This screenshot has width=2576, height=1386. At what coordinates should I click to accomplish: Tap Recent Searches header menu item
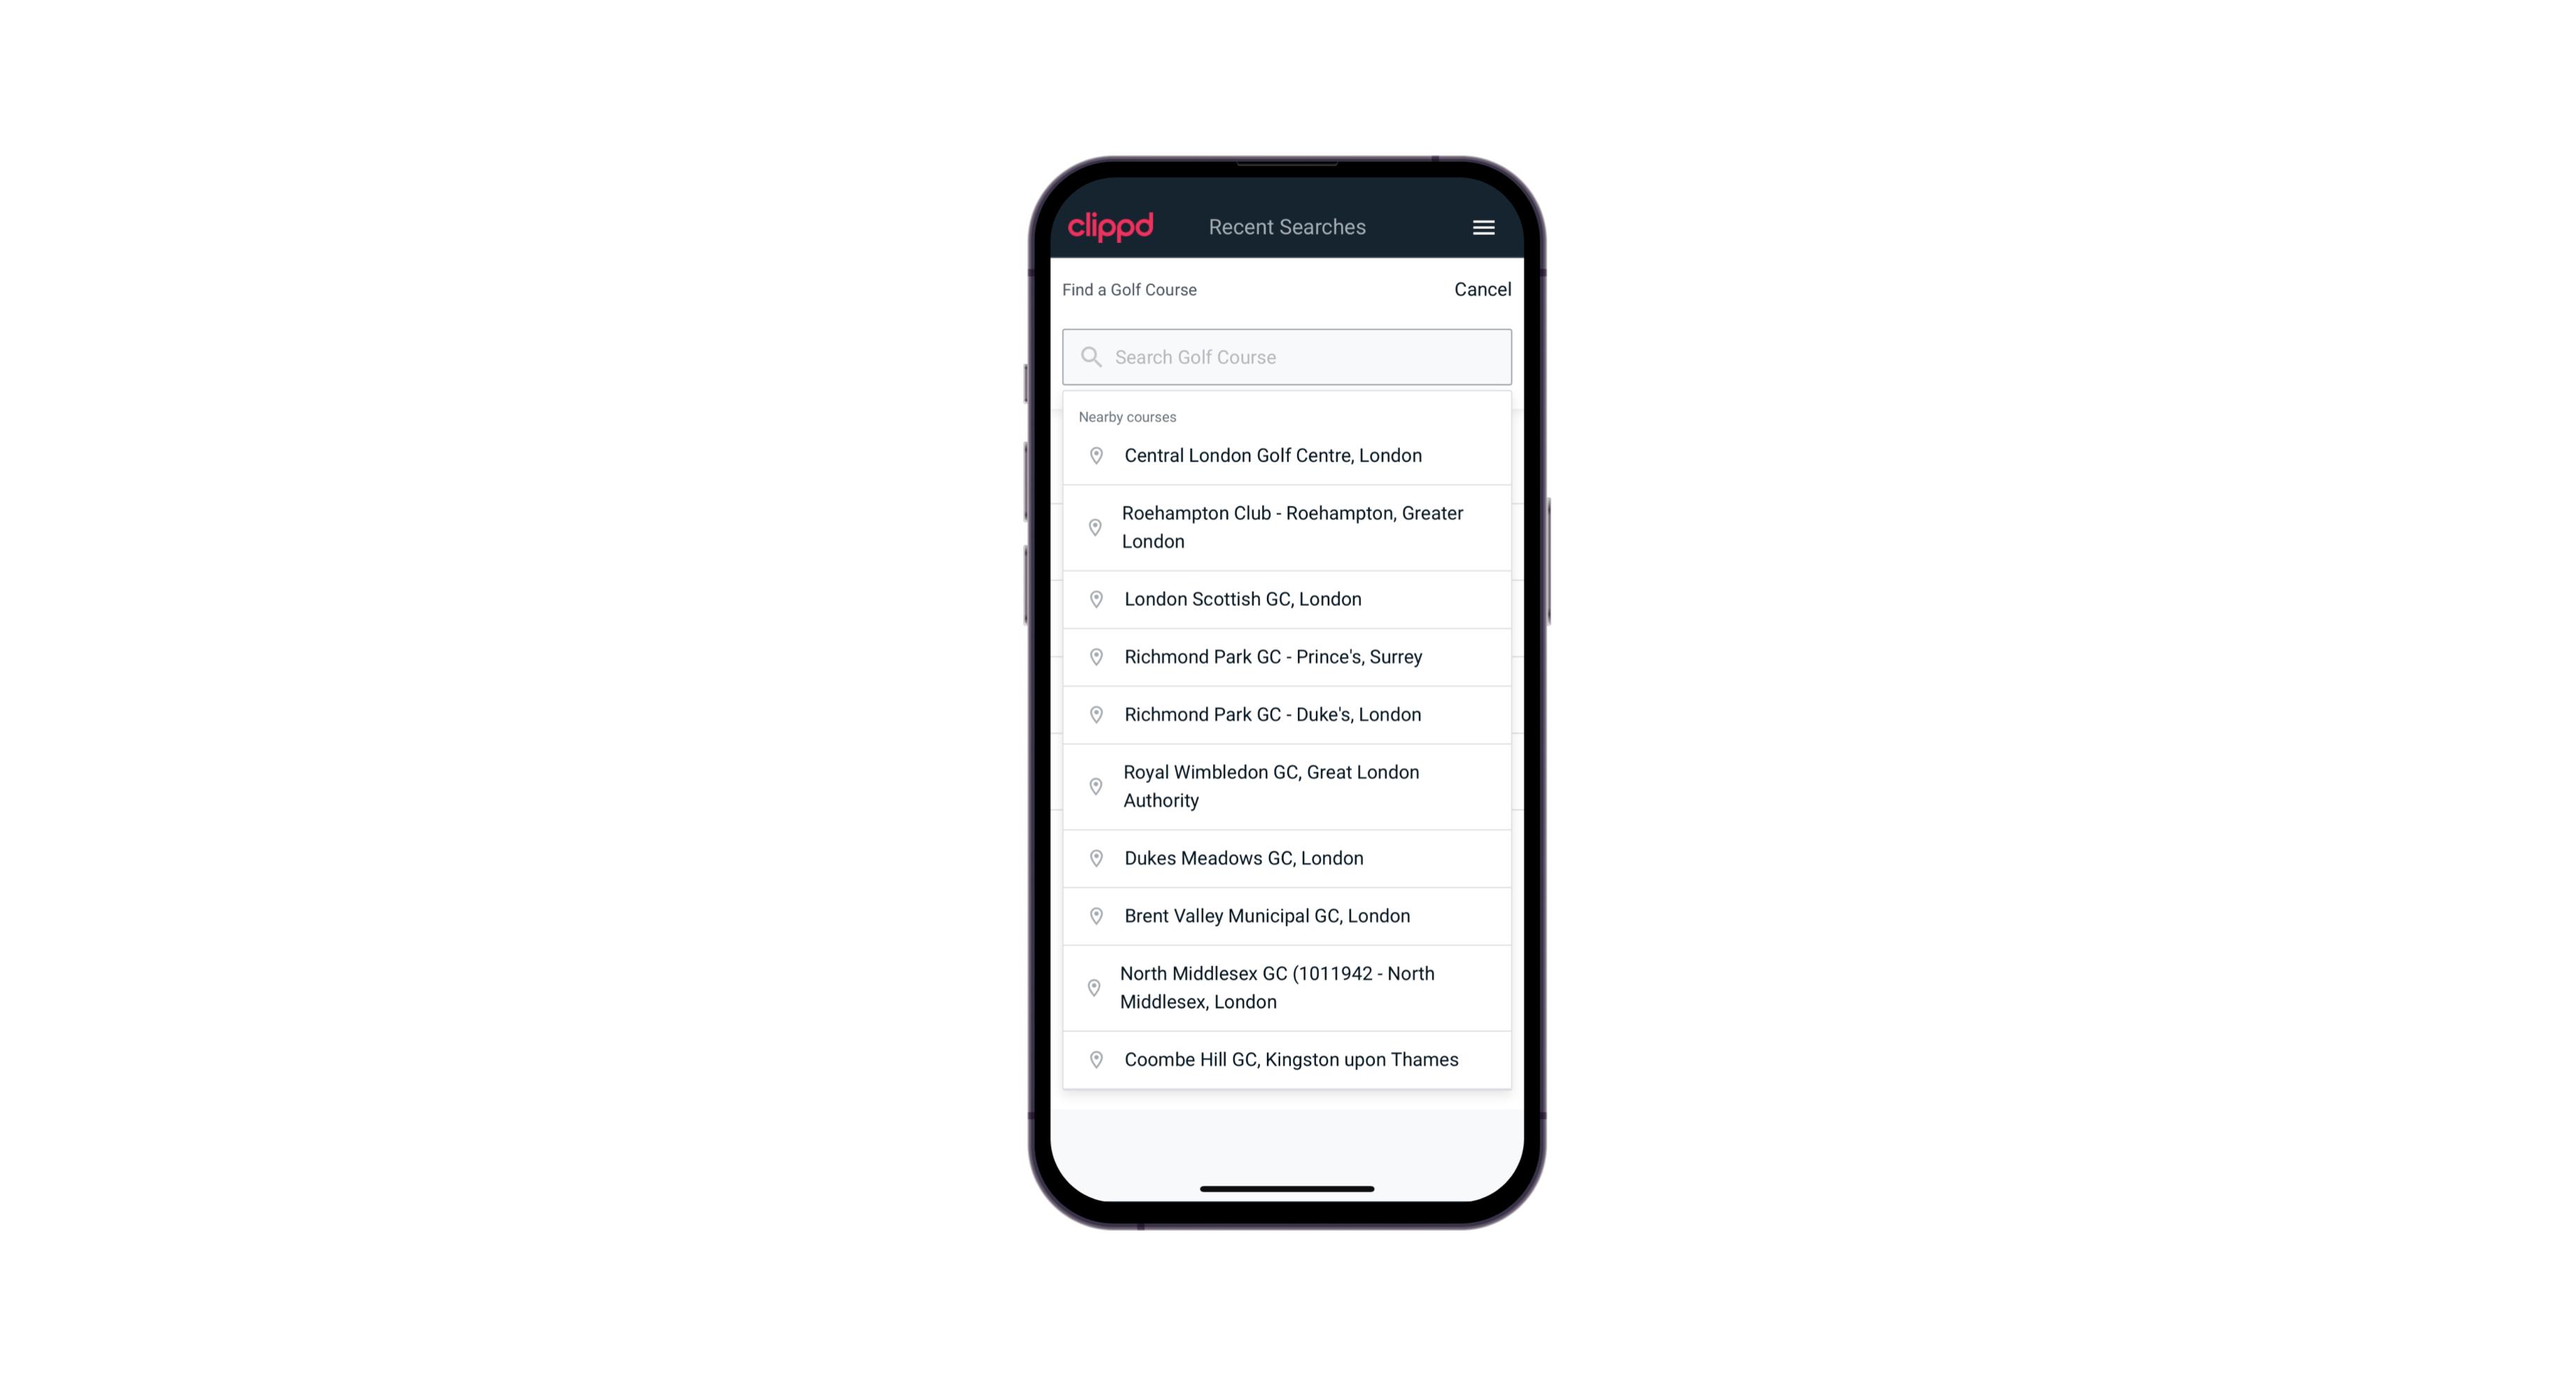click(x=1287, y=227)
